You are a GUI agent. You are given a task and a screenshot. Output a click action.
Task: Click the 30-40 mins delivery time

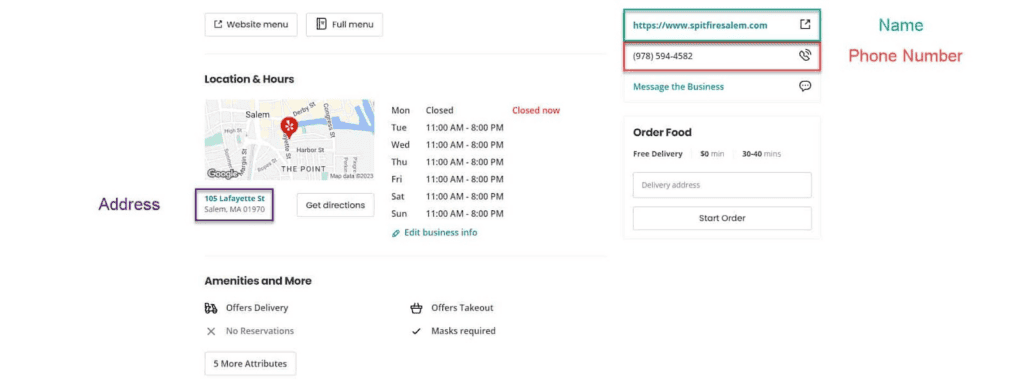click(x=761, y=154)
